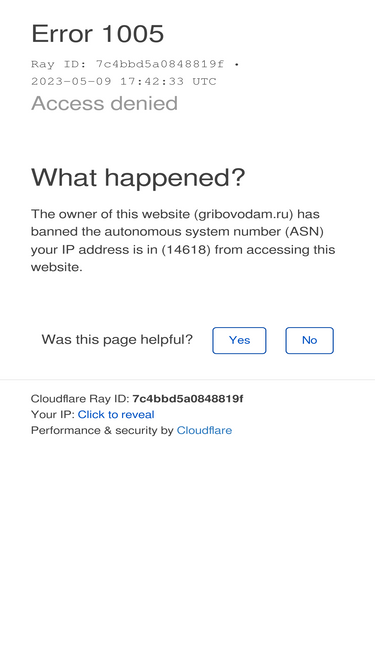The height and width of the screenshot is (667, 375).
Task: Click the timestamp 2023-05-09 17:42:33 UTC
Action: [124, 81]
